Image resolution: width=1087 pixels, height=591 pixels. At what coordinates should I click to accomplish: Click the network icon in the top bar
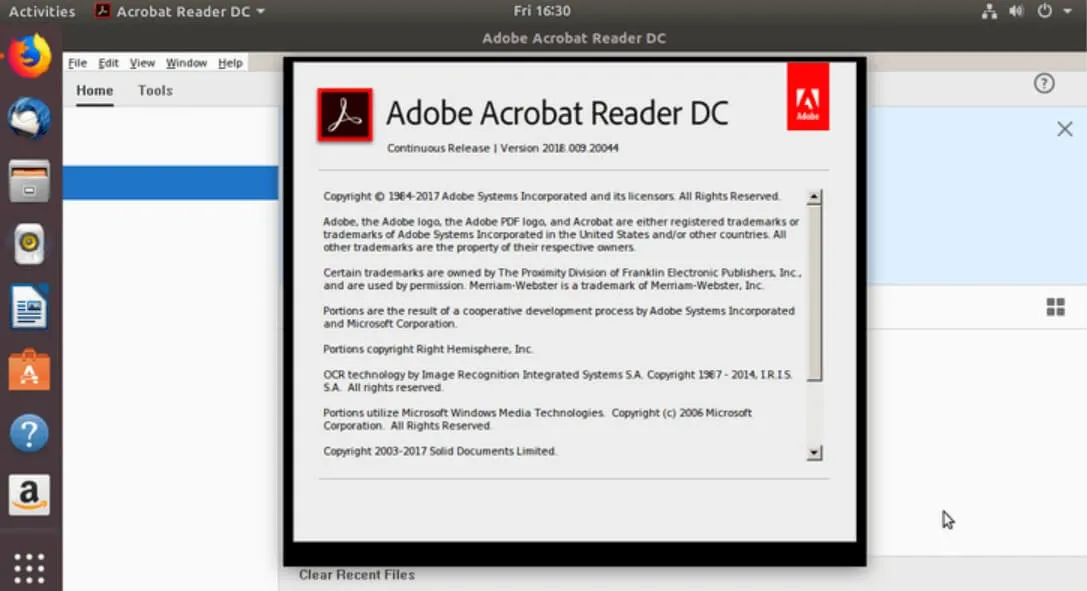[x=987, y=11]
